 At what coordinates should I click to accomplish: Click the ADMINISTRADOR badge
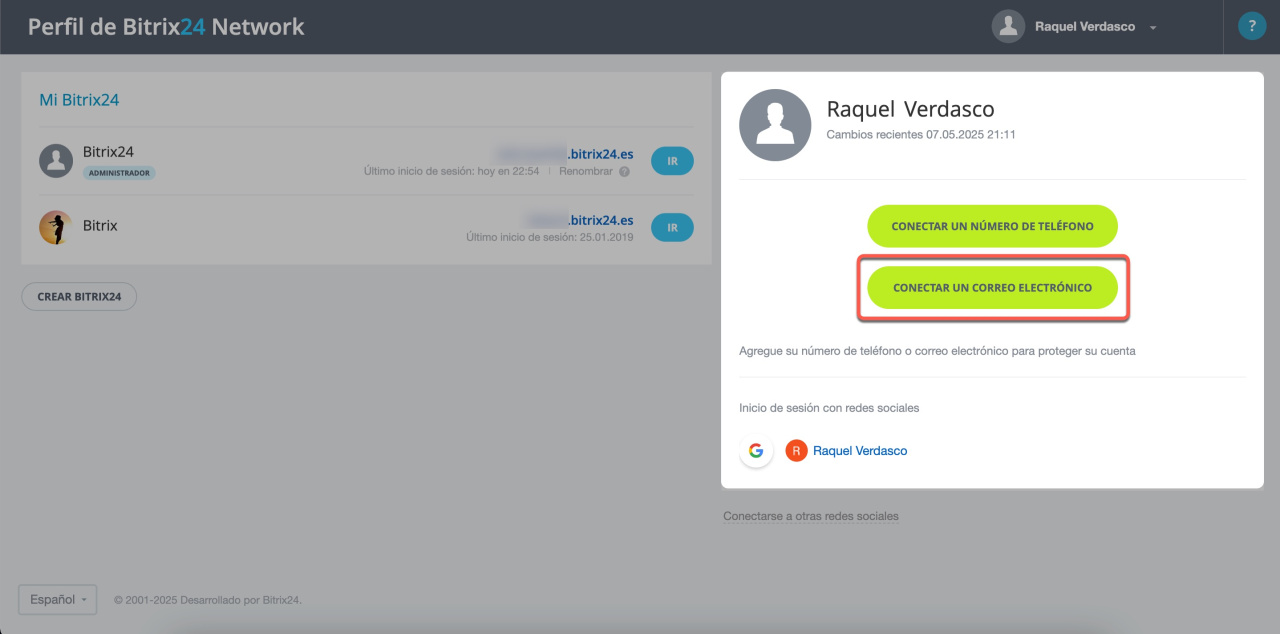119,173
